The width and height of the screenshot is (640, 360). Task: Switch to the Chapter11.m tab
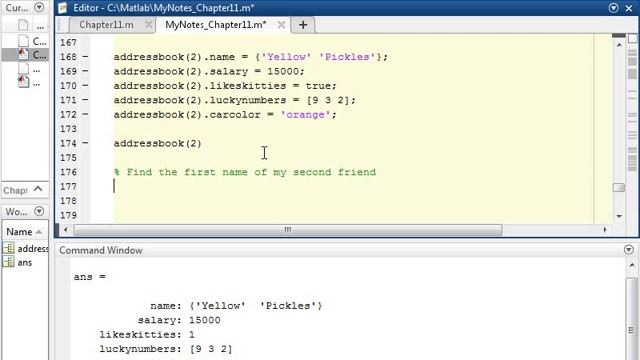106,25
